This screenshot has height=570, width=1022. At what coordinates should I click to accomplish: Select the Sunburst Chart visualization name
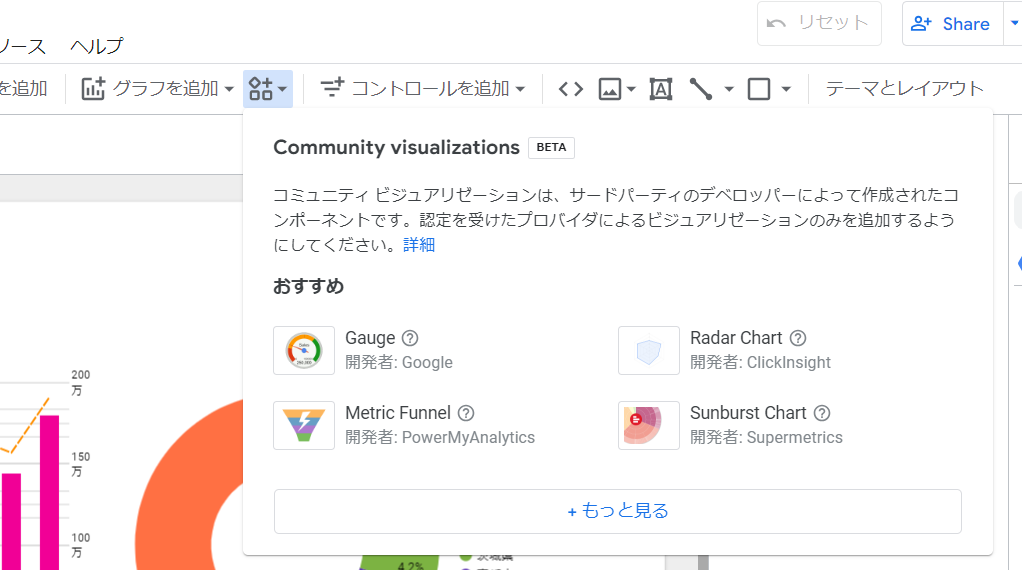(748, 413)
